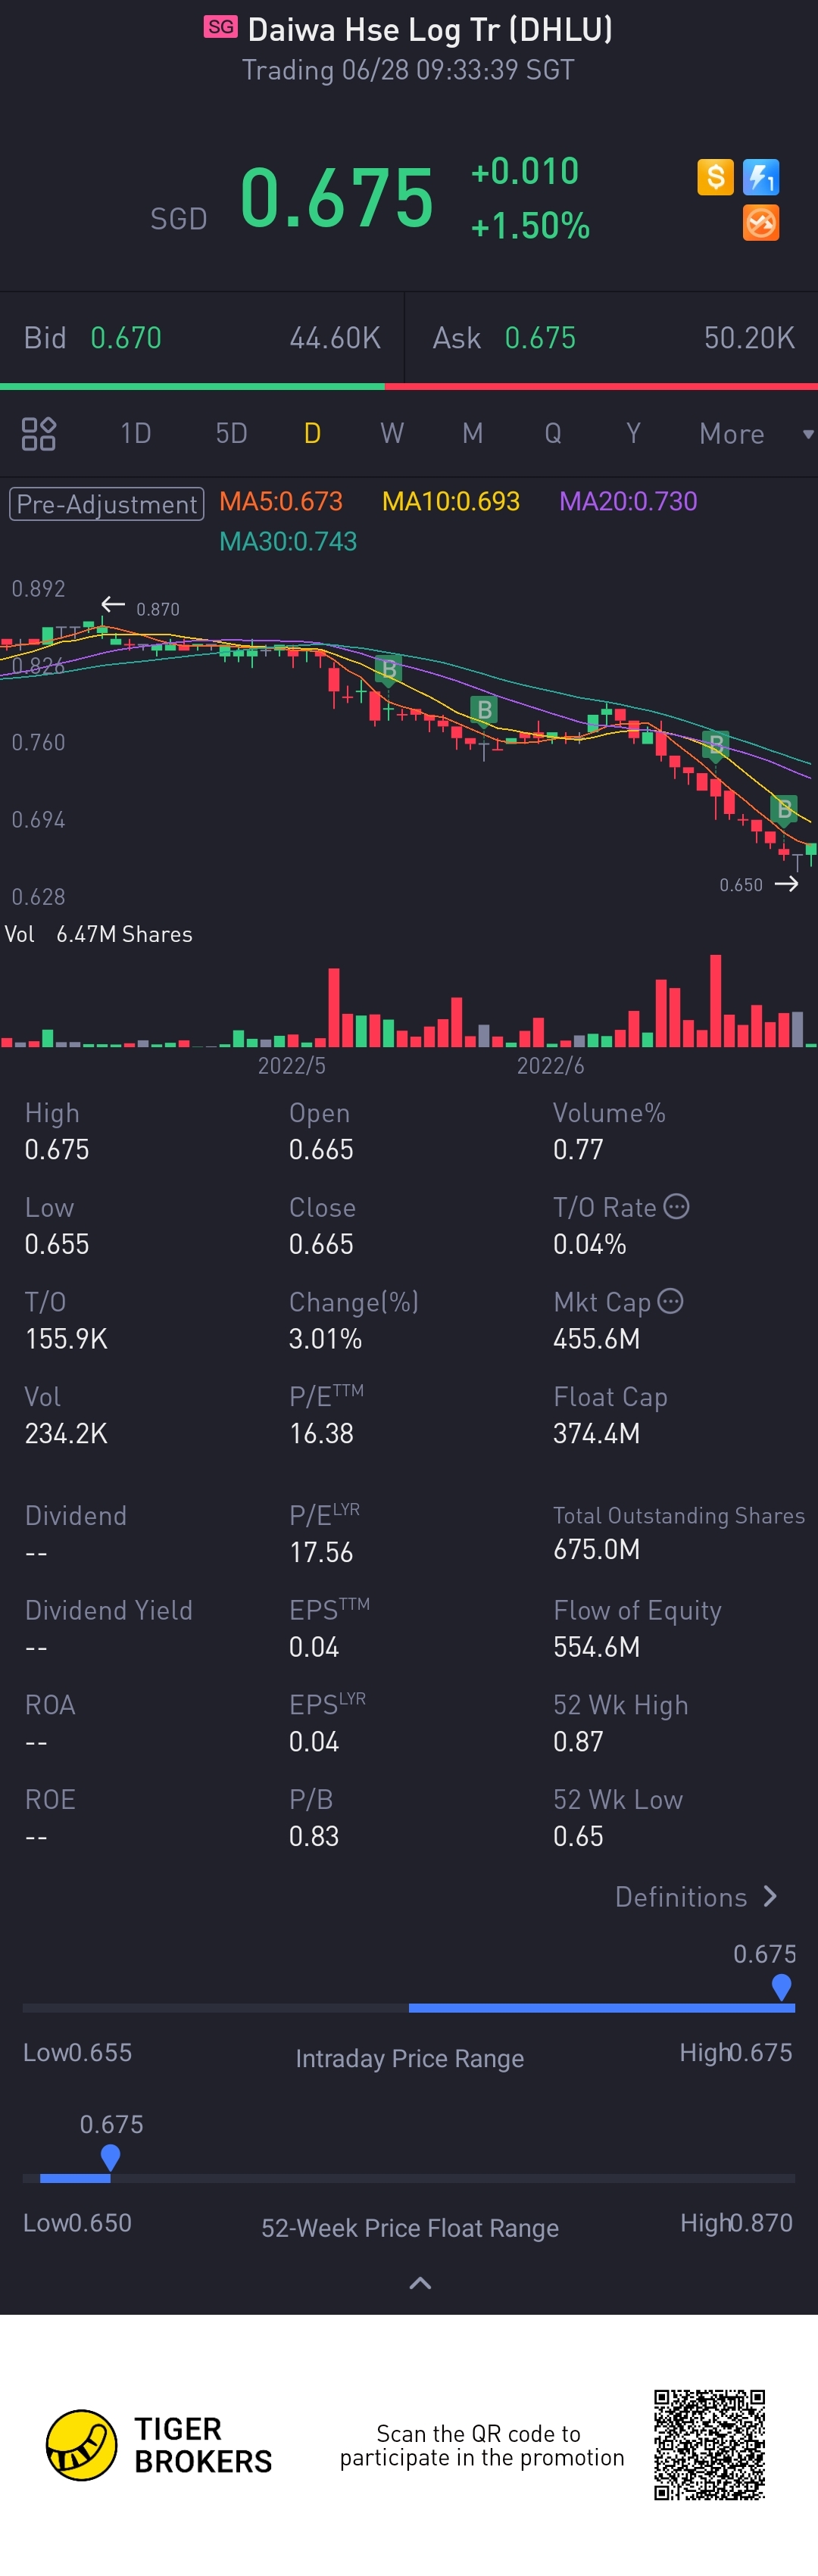Screen dimensions: 818x2576
Task: Tap the orange circular icon below the lightning bolt
Action: [x=761, y=223]
